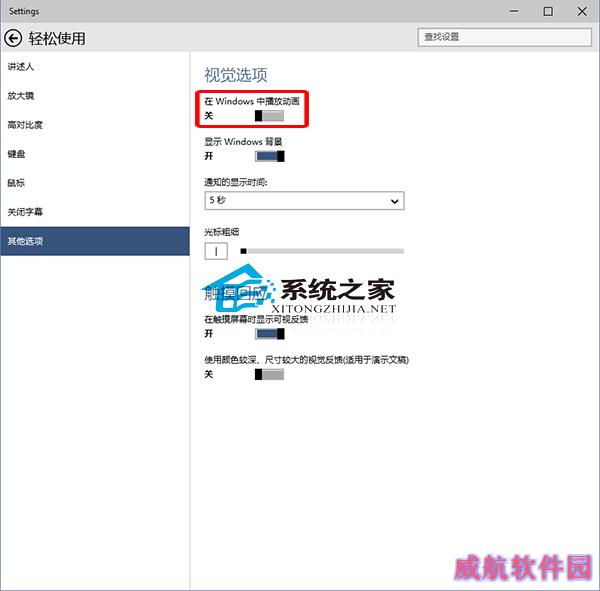Open the 放大镜 section
Viewport: 600px width, 591px height.
coord(95,96)
